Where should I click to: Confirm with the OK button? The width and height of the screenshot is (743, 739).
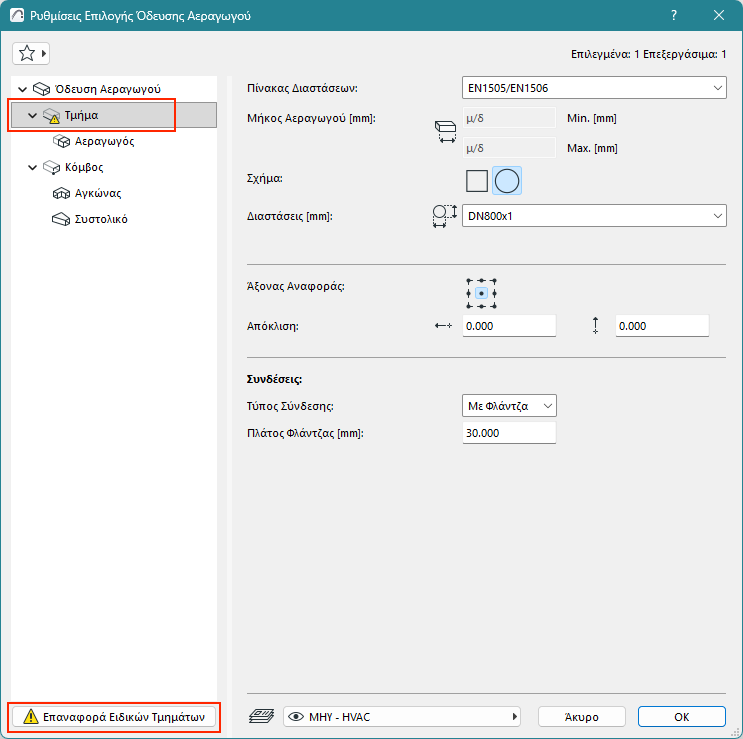pos(681,717)
